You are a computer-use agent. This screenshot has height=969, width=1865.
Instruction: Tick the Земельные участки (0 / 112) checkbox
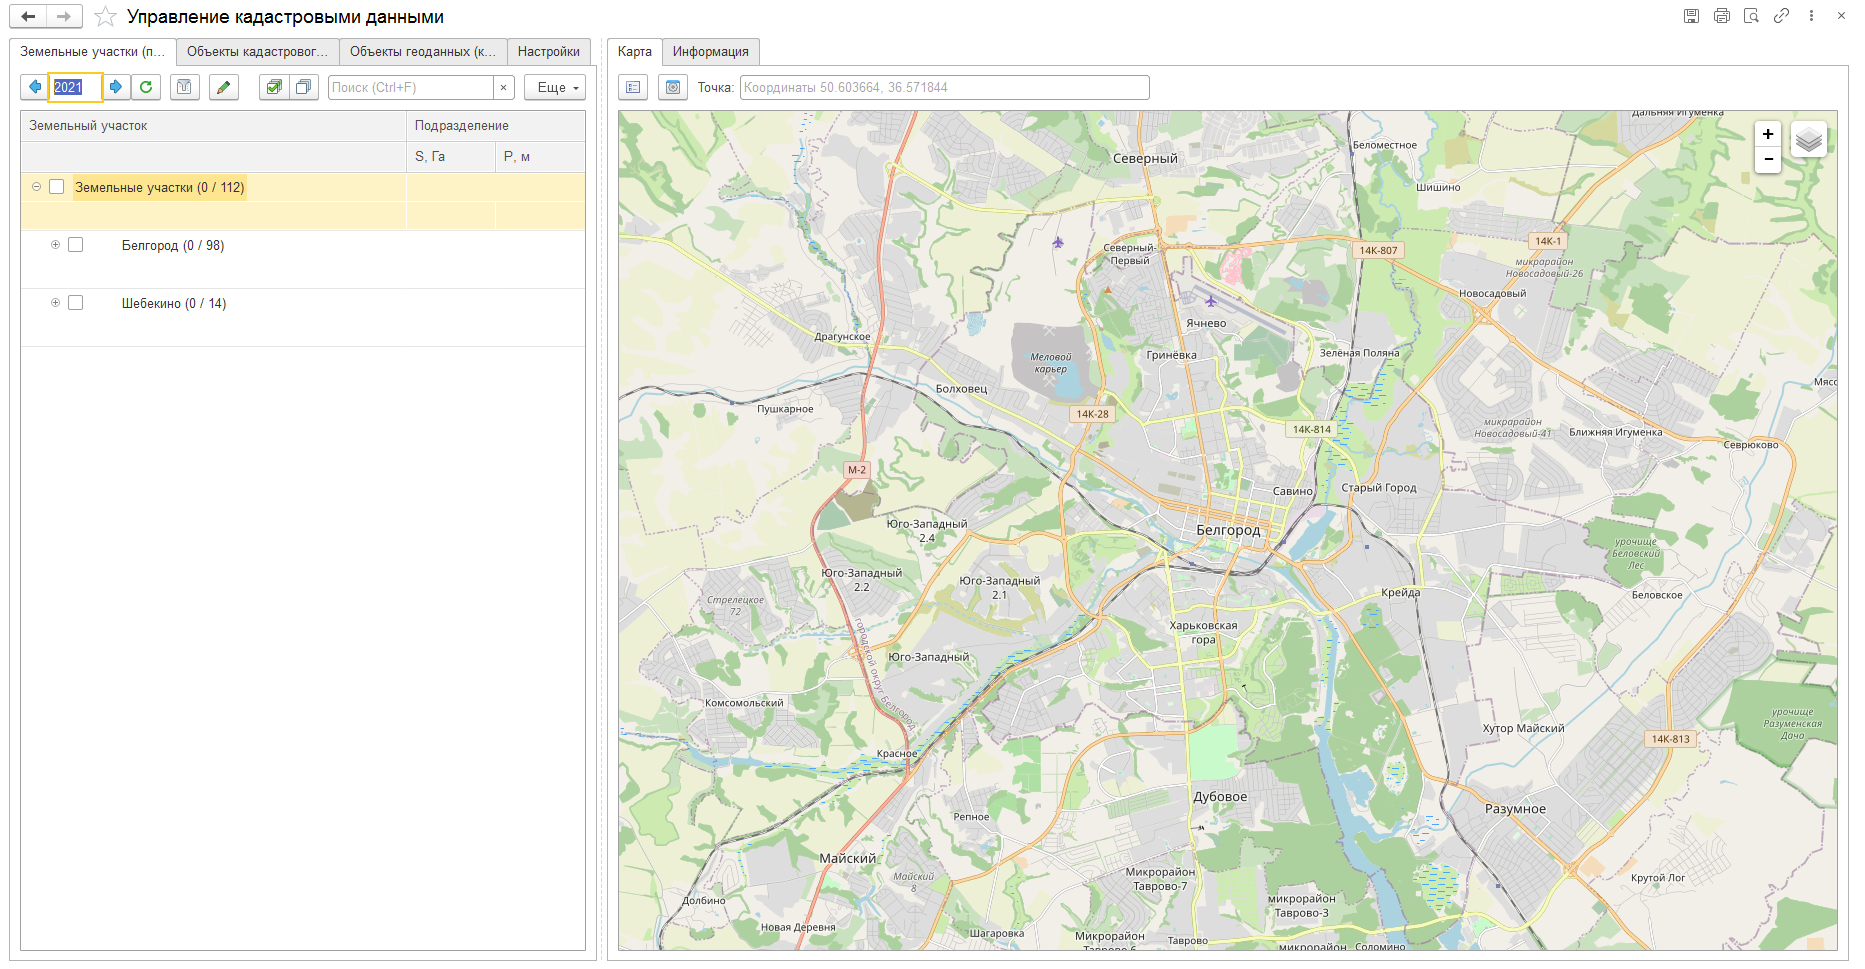[57, 187]
